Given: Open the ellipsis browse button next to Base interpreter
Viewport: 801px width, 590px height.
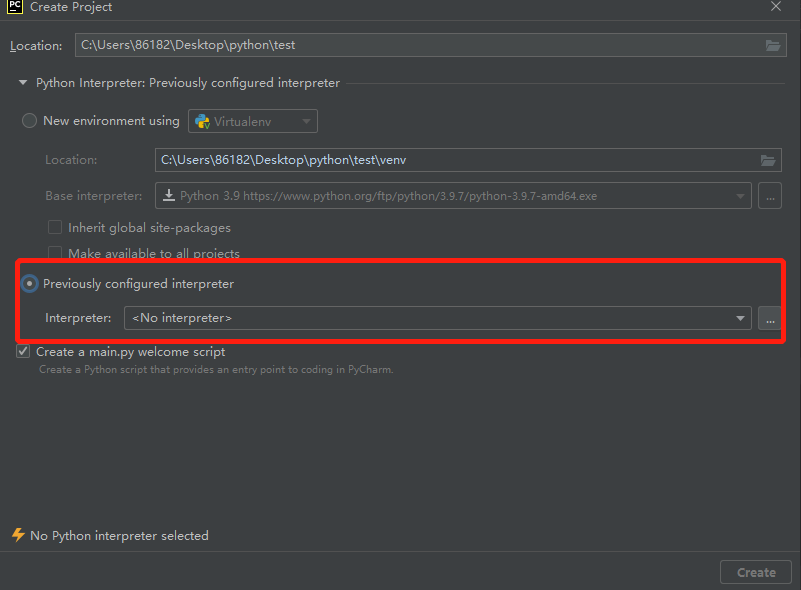Looking at the screenshot, I should pos(770,196).
